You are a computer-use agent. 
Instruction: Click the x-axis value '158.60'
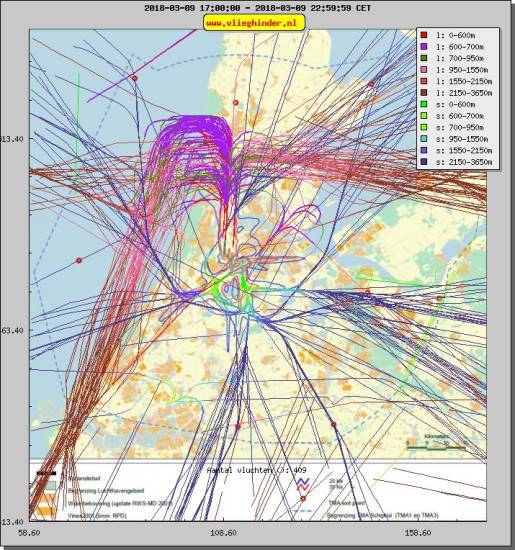417,533
